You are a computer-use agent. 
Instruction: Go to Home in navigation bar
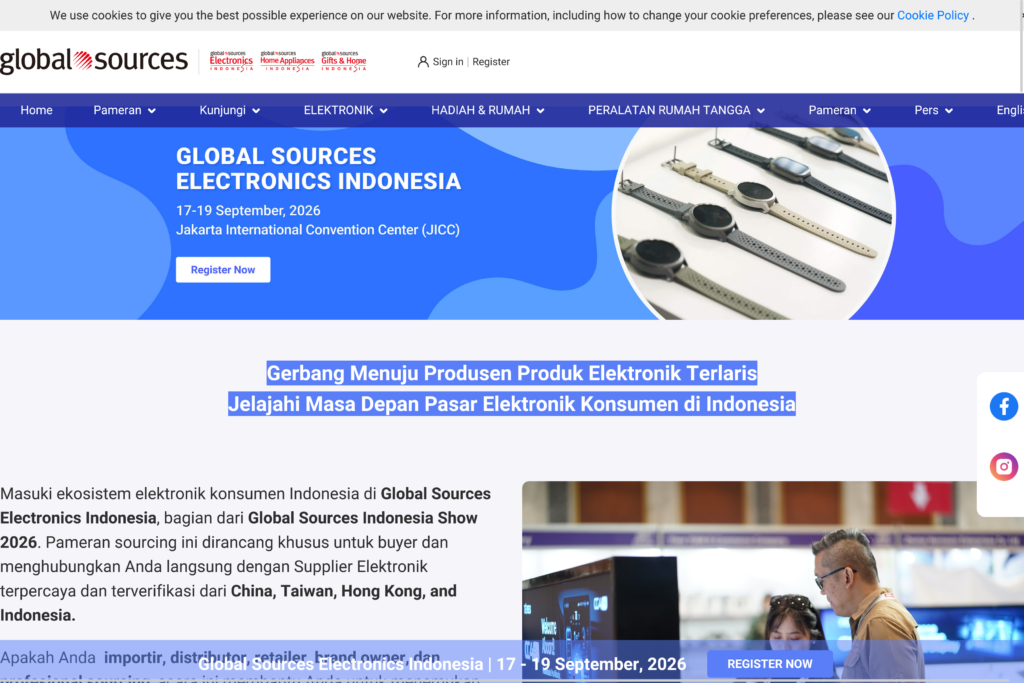click(36, 110)
